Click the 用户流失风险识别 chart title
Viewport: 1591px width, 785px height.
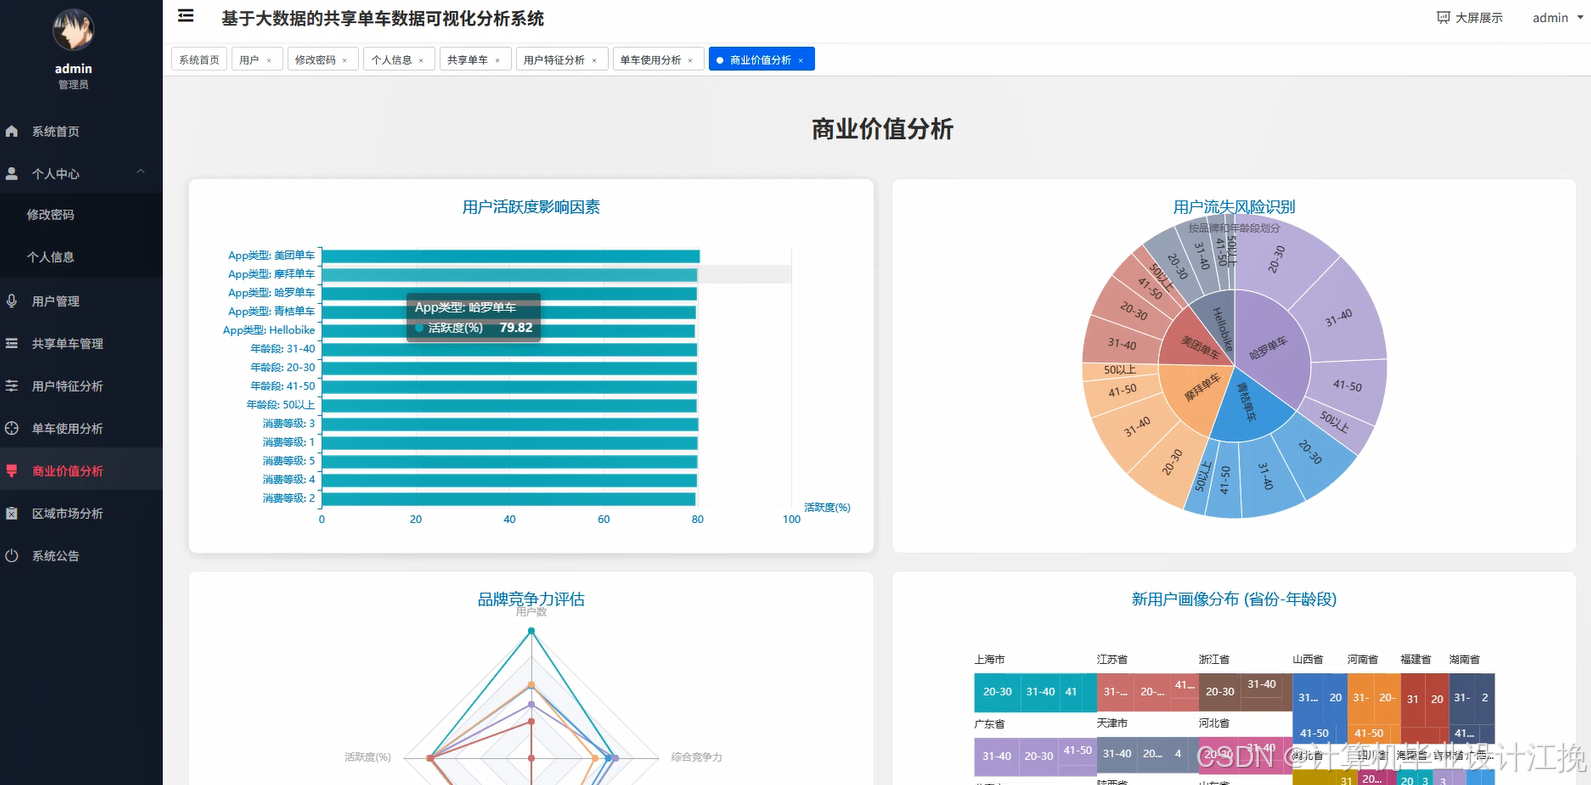coord(1234,207)
